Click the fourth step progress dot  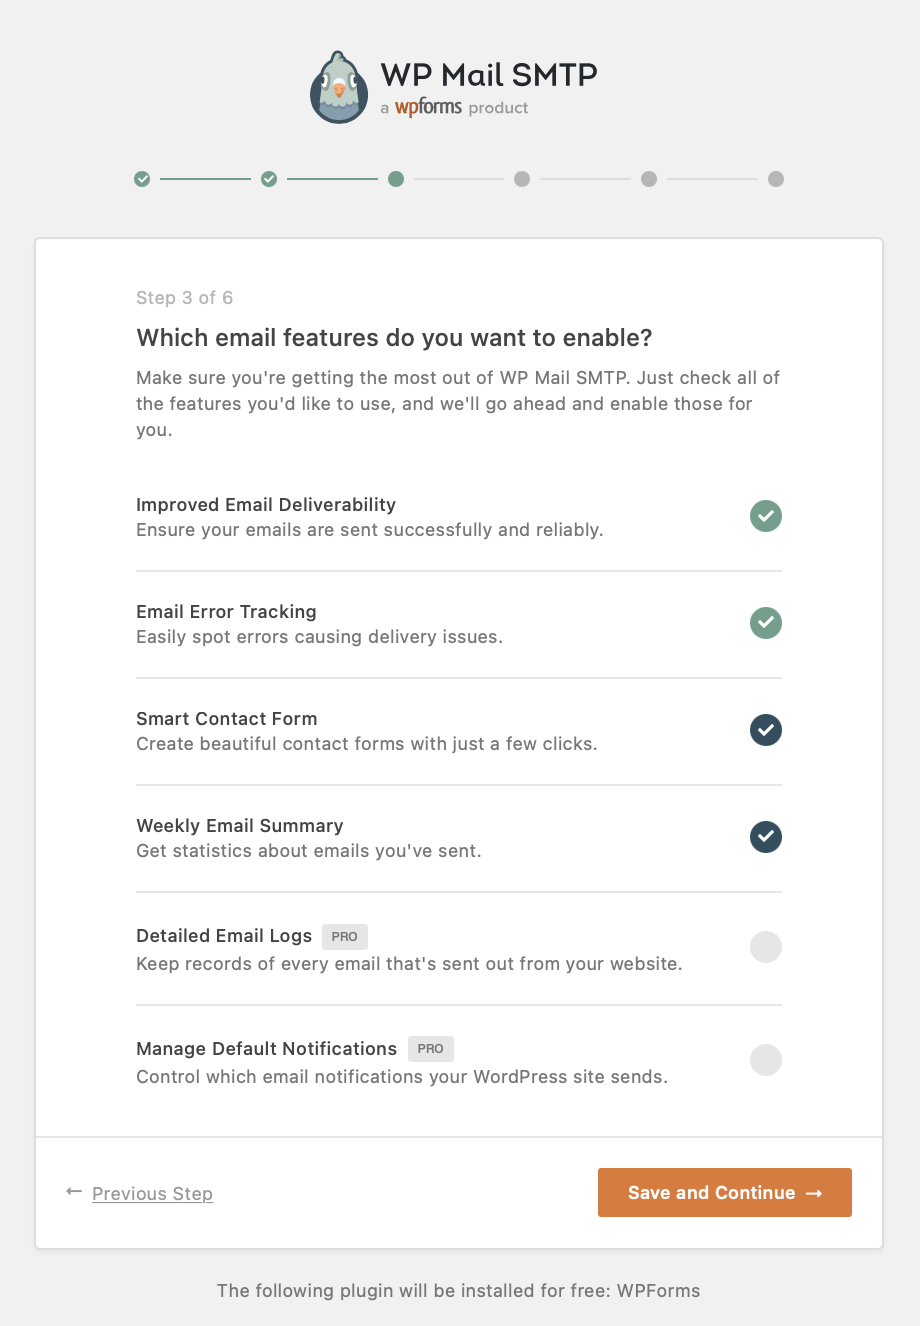point(521,179)
